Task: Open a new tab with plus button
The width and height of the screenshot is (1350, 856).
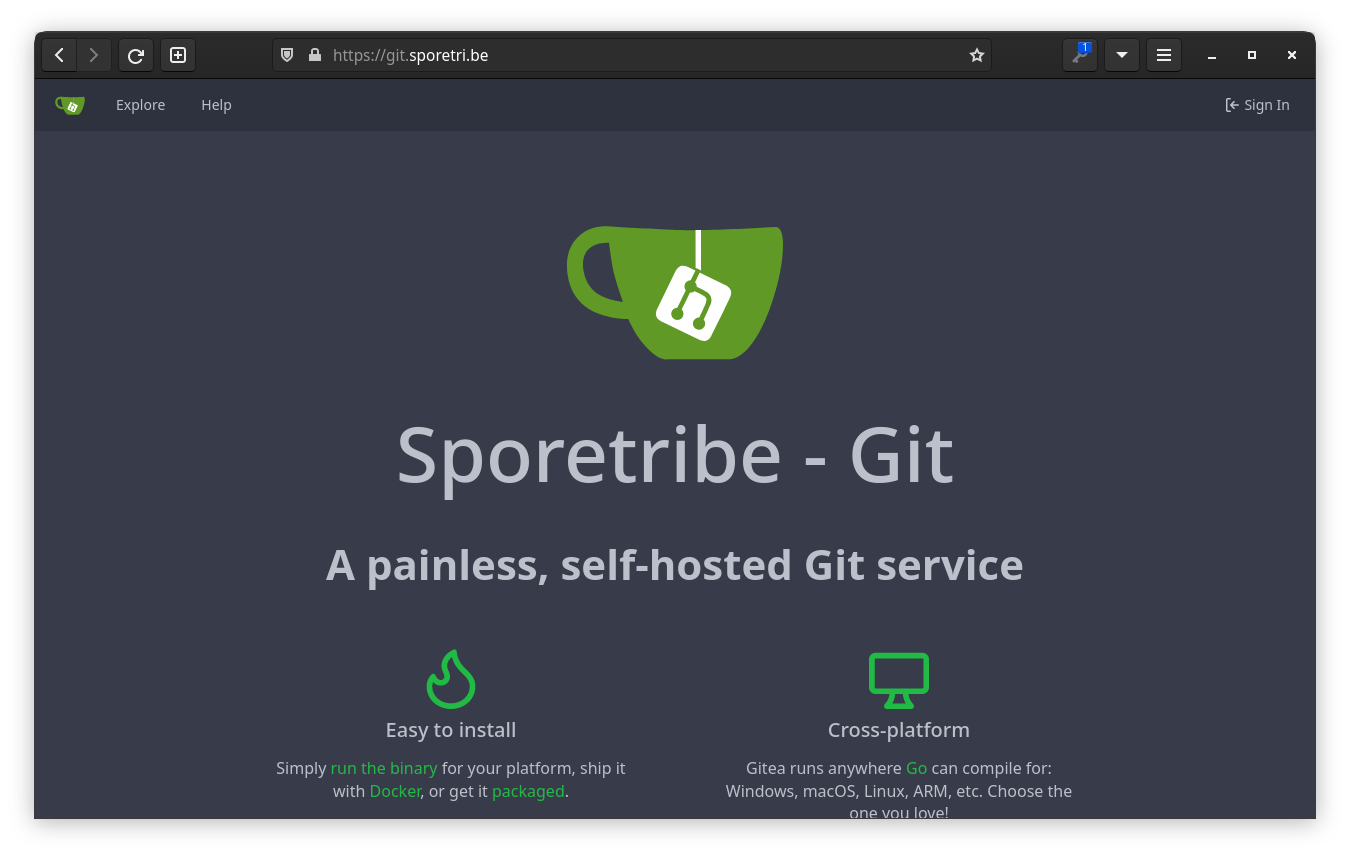Action: (178, 55)
